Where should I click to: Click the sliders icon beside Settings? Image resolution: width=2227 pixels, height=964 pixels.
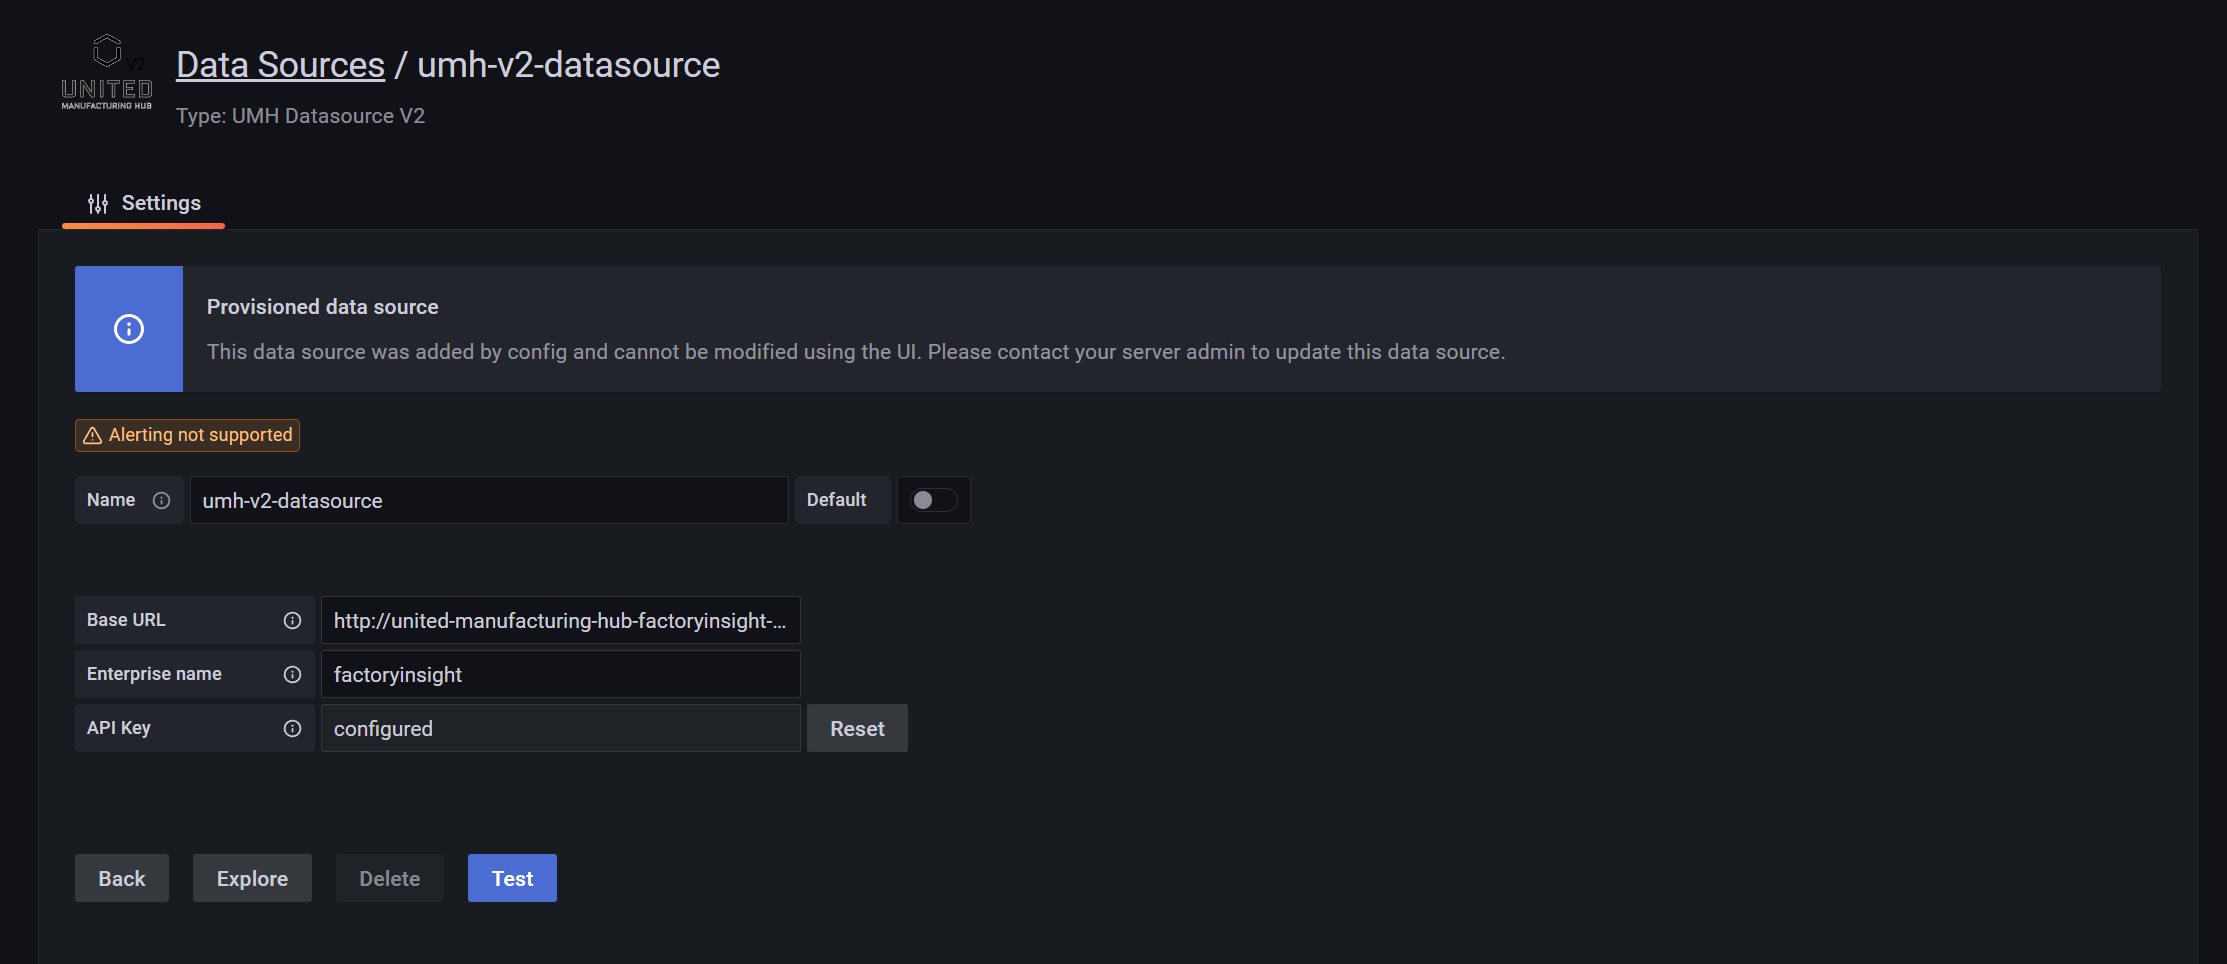(x=97, y=203)
